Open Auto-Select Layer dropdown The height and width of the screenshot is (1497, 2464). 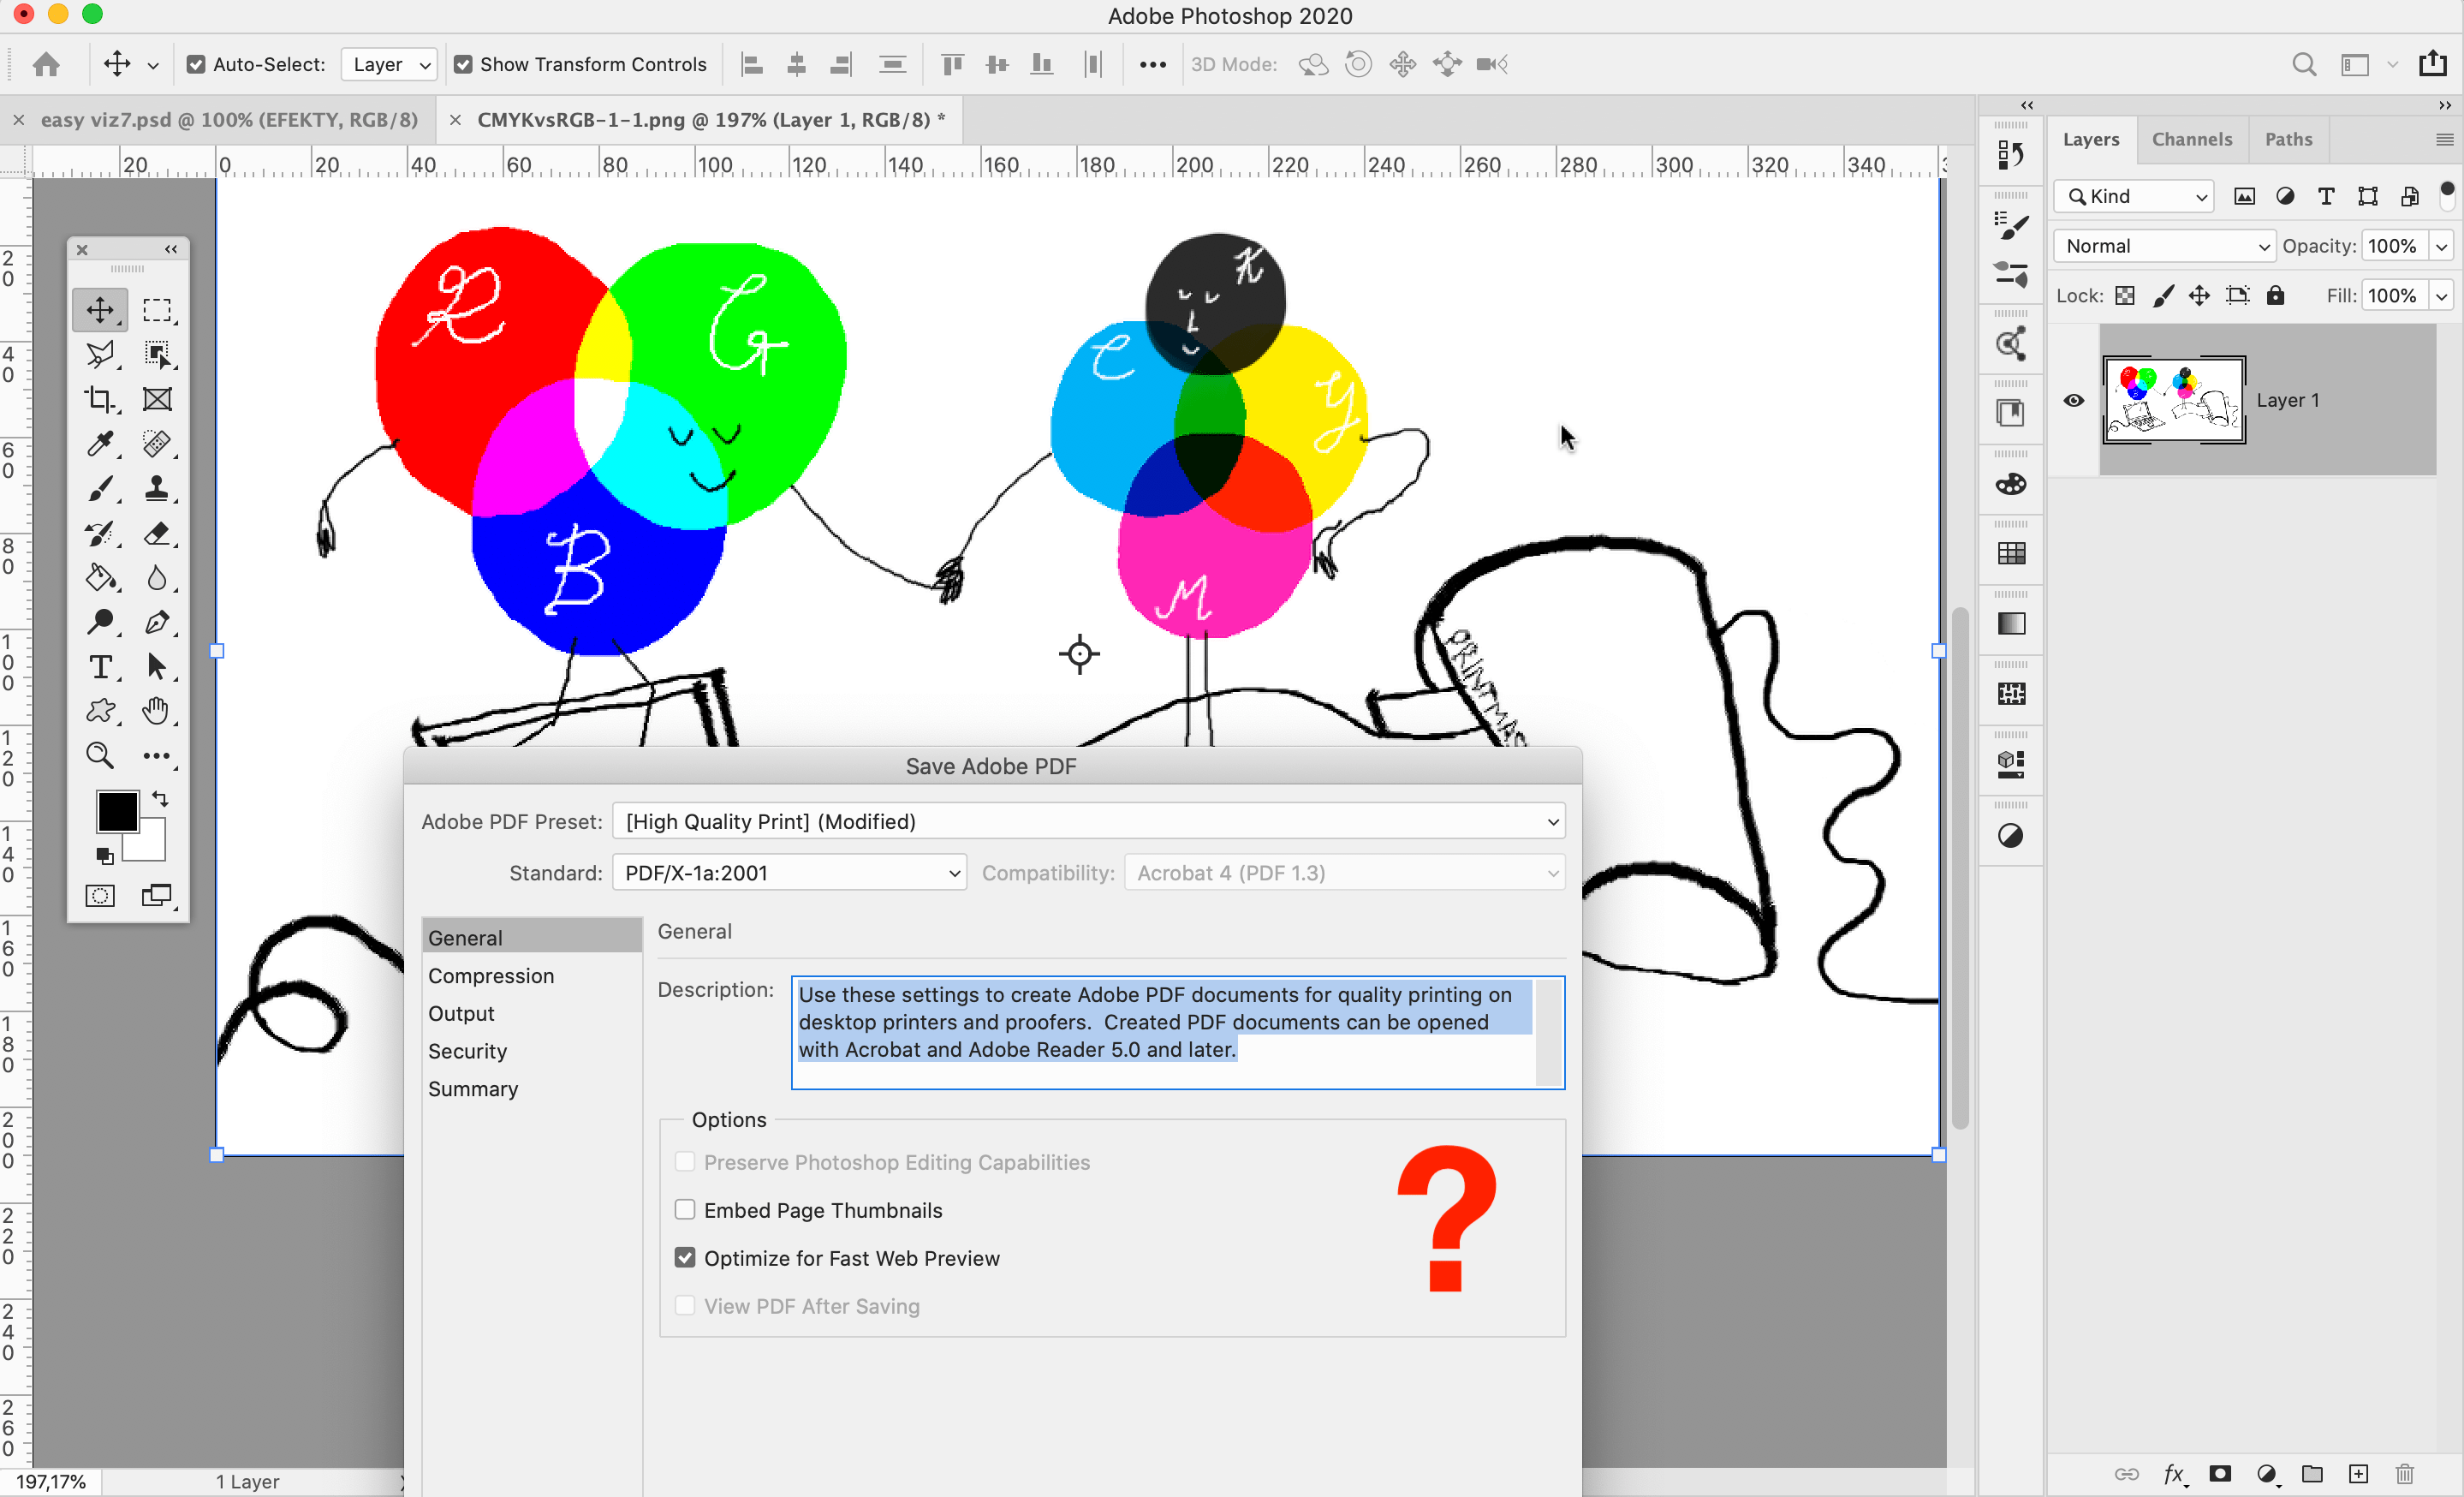pos(389,64)
